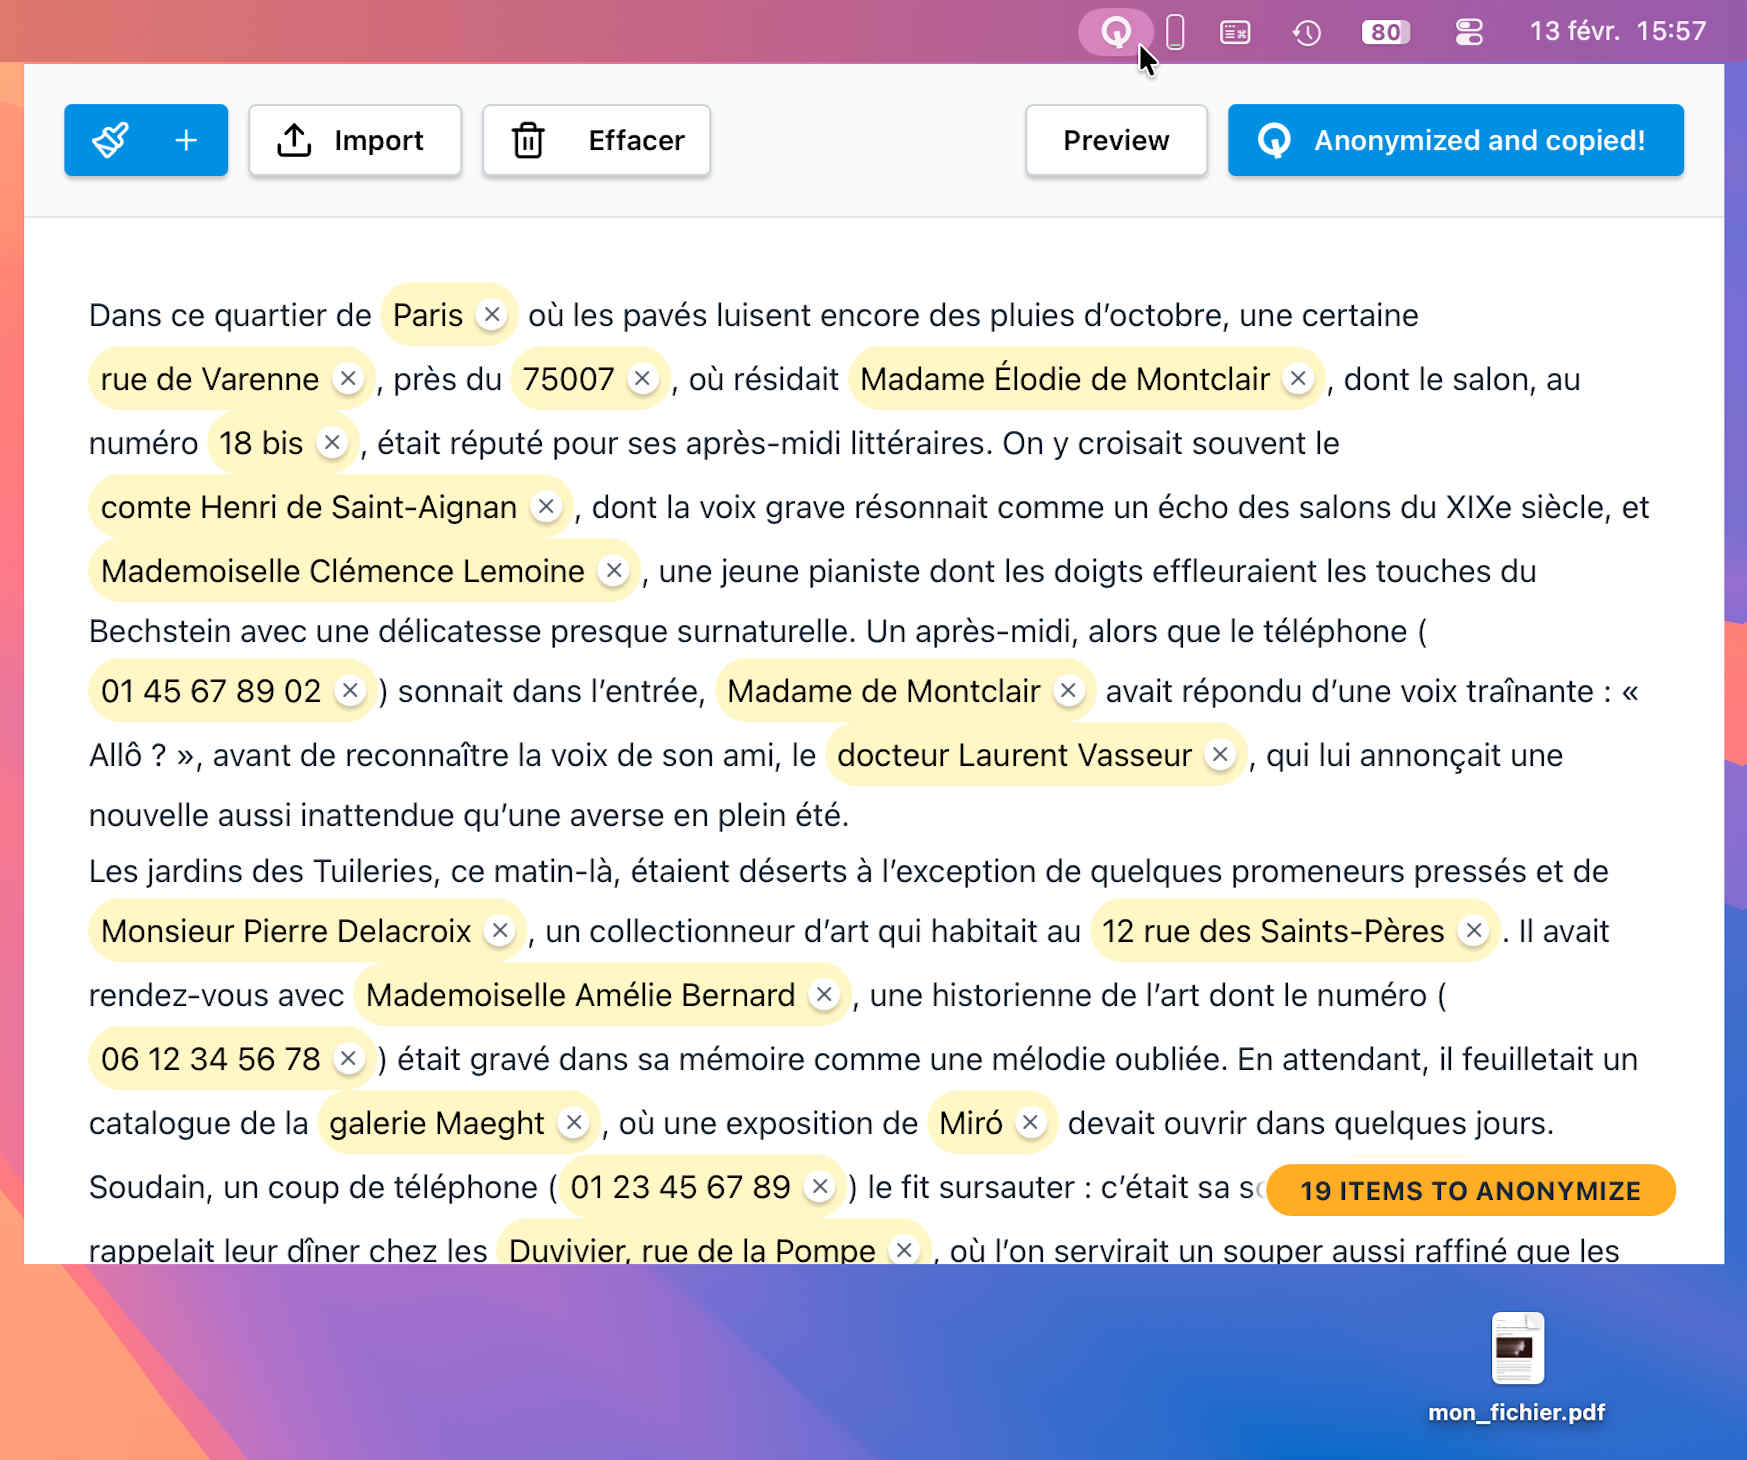Click the plus icon next to the highlighter

pyautogui.click(x=186, y=140)
